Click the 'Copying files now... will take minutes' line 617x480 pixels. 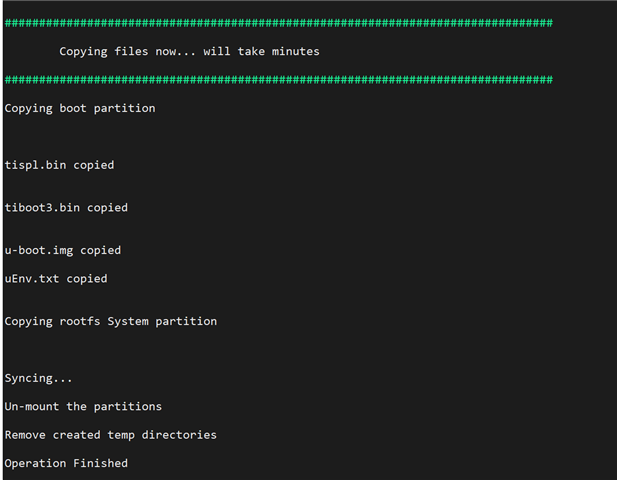pyautogui.click(x=189, y=52)
